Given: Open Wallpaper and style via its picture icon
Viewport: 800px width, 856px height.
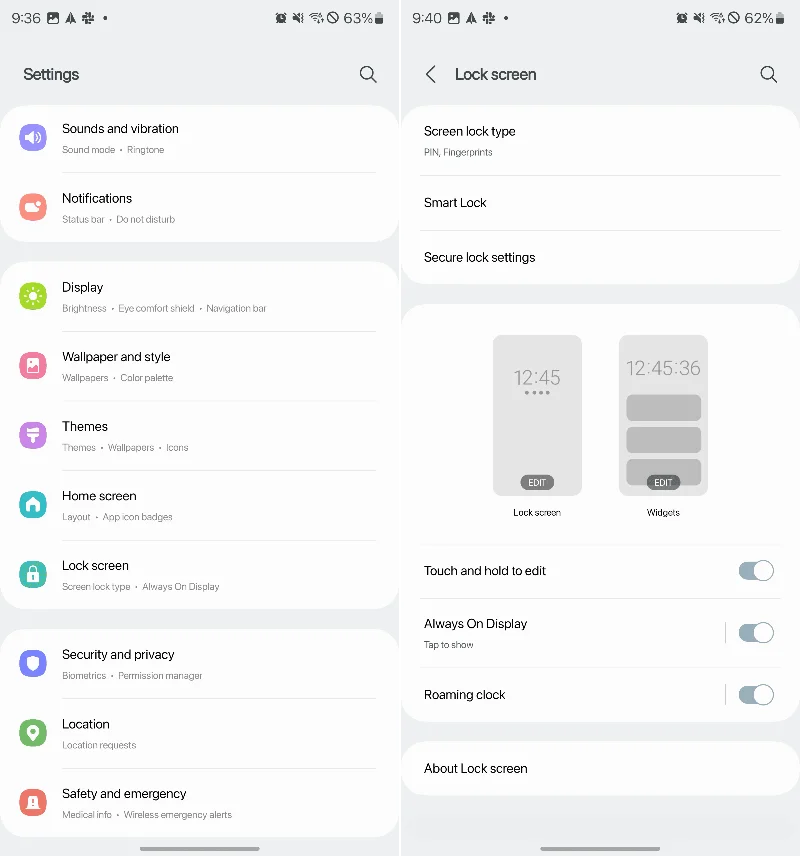Looking at the screenshot, I should click(x=33, y=366).
